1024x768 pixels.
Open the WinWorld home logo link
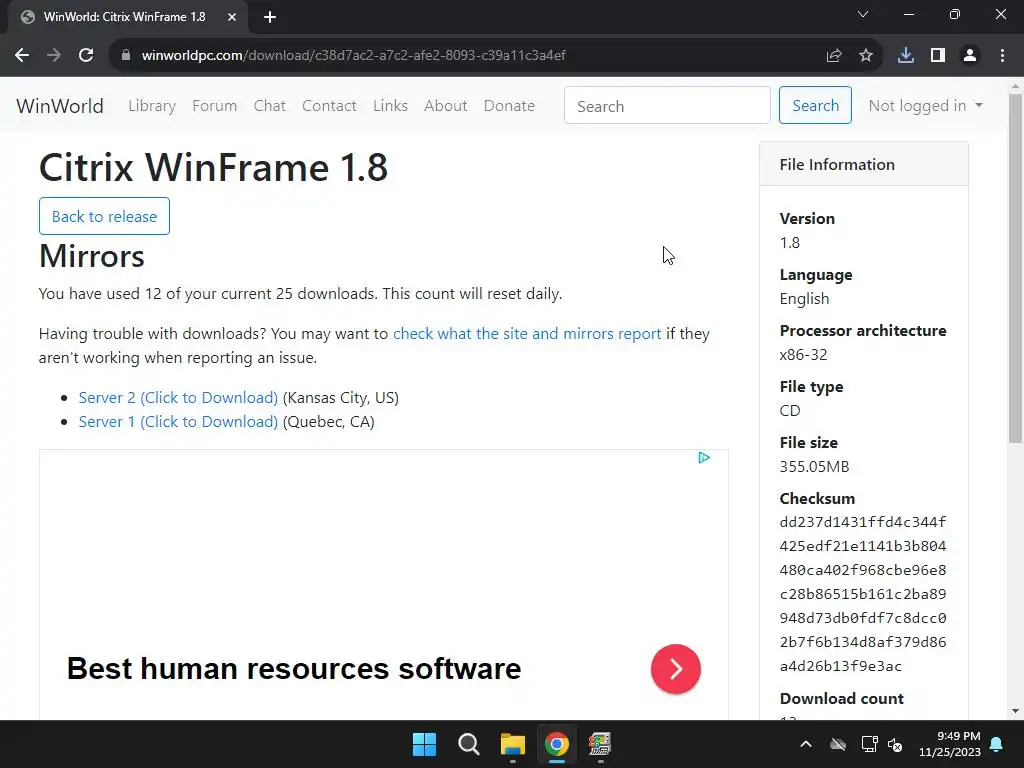pyautogui.click(x=59, y=106)
